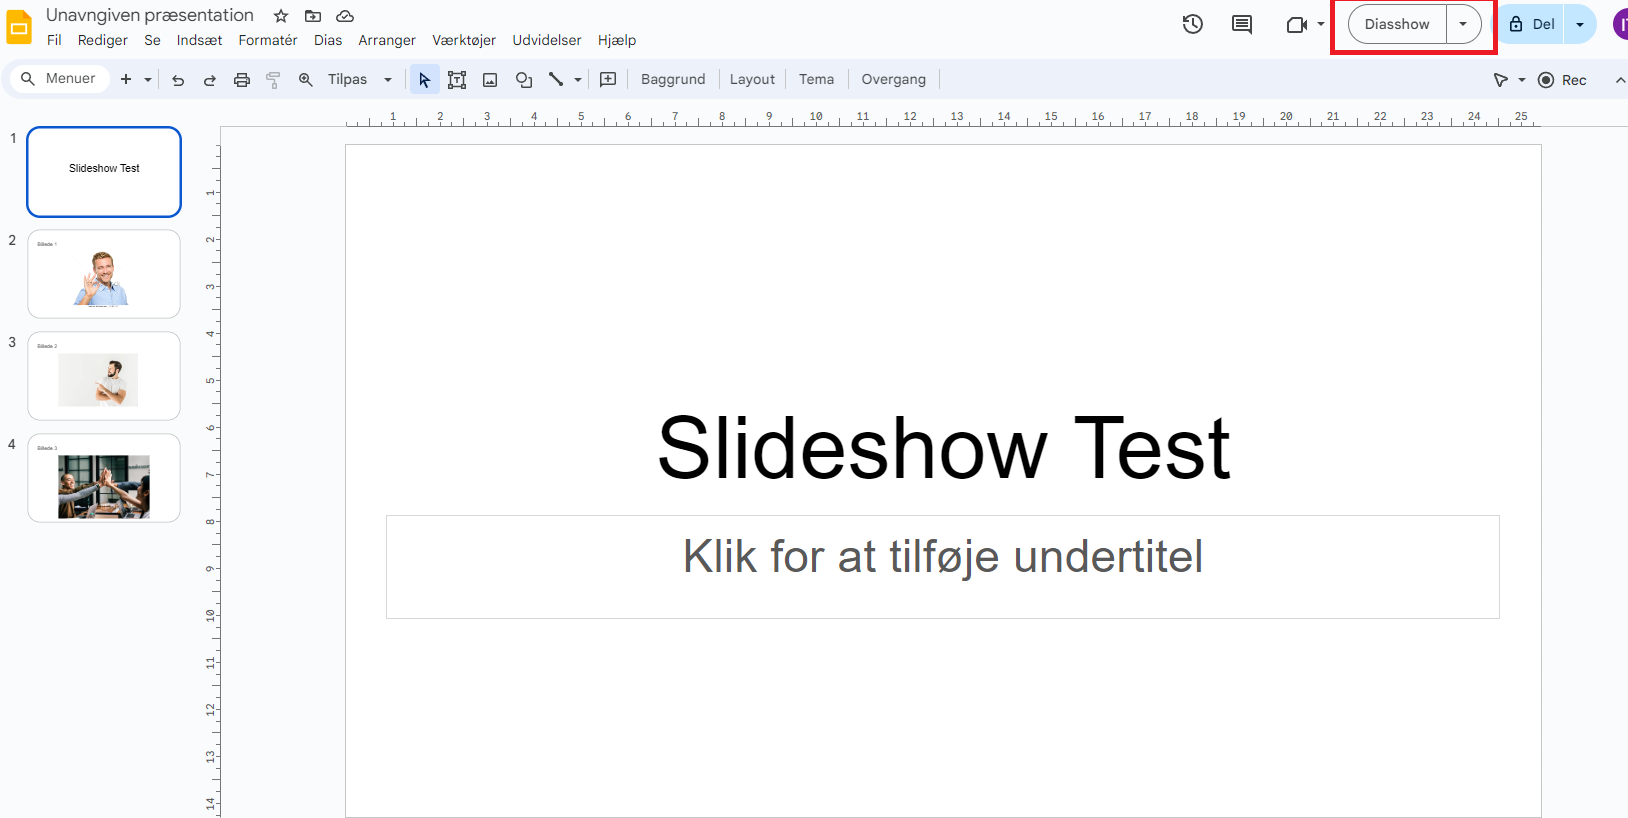
Task: Select the text box tool
Action: tap(457, 80)
